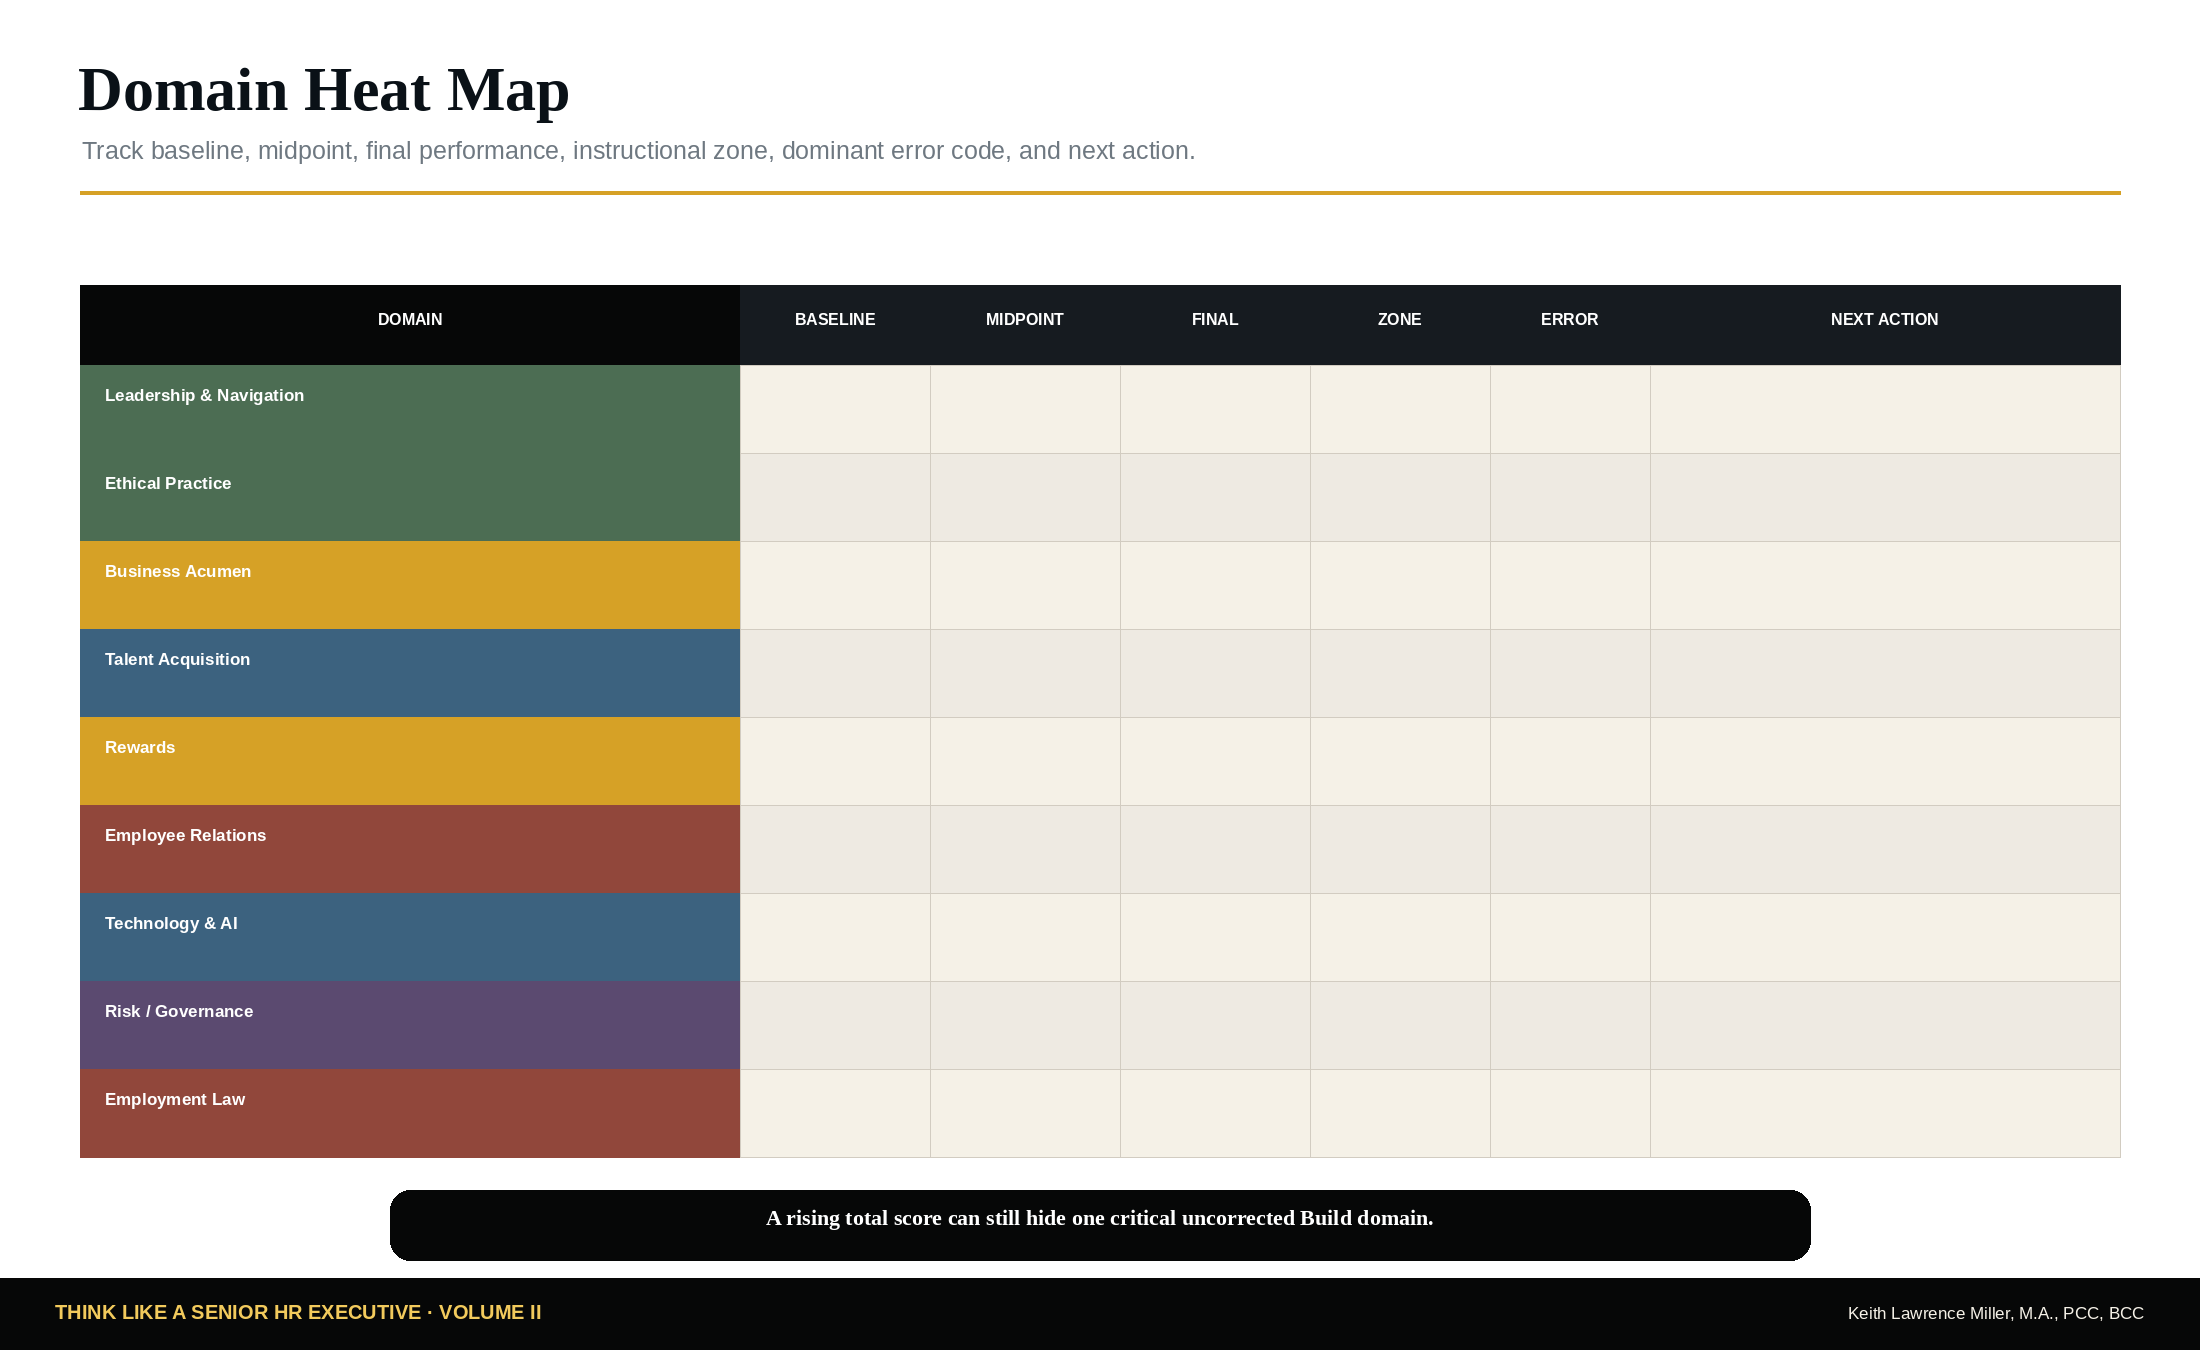Viewport: 2200px width, 1350px height.
Task: Click Next Action cell for Talent Acquisition
Action: click(x=1885, y=674)
